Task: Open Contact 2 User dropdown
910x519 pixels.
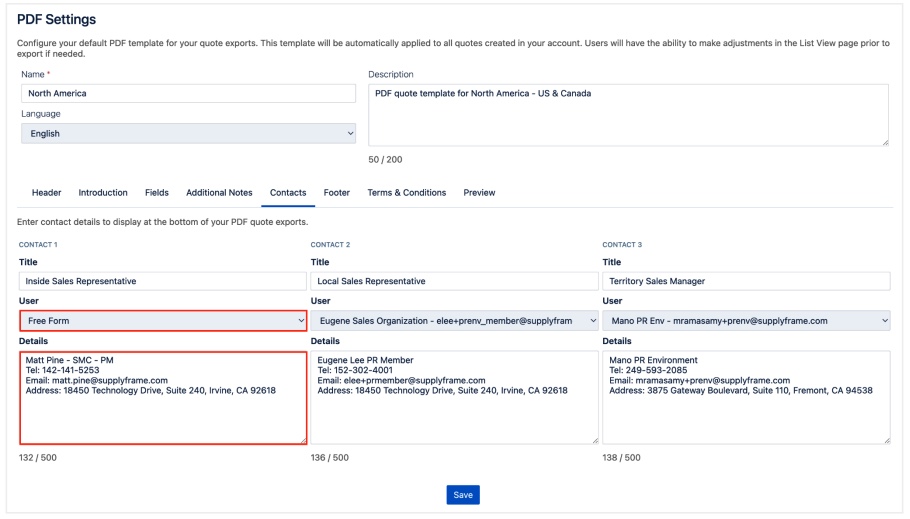Action: 454,321
